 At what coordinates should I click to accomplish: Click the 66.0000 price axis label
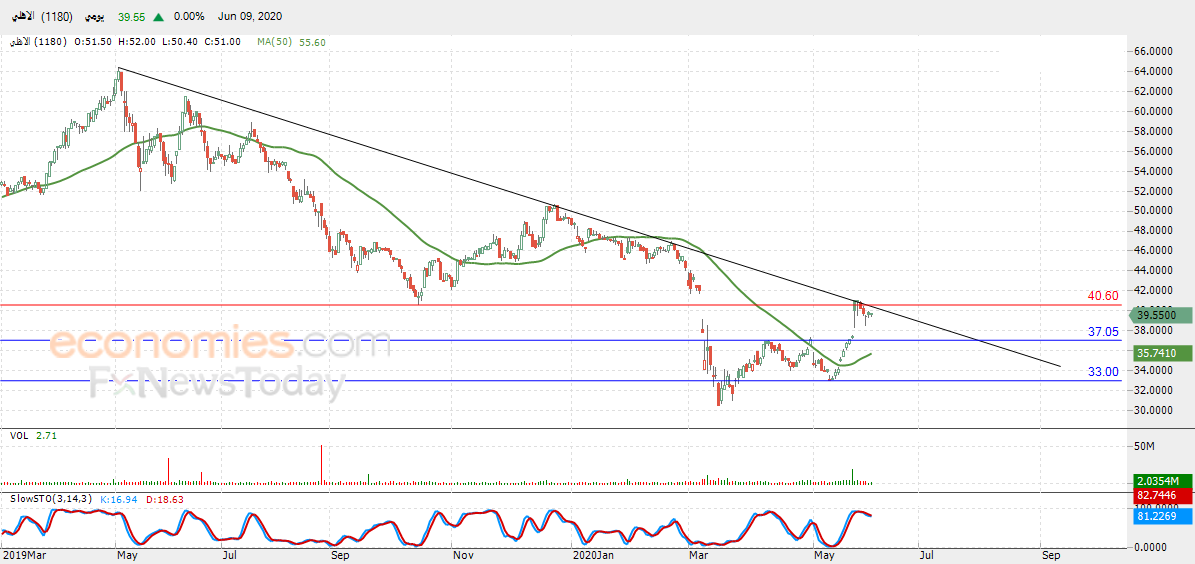coord(1150,52)
